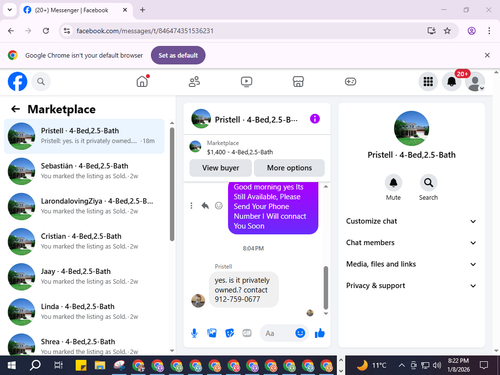Viewport: 500px width, 375px height.
Task: Dismiss the default browser banner
Action: pos(487,55)
